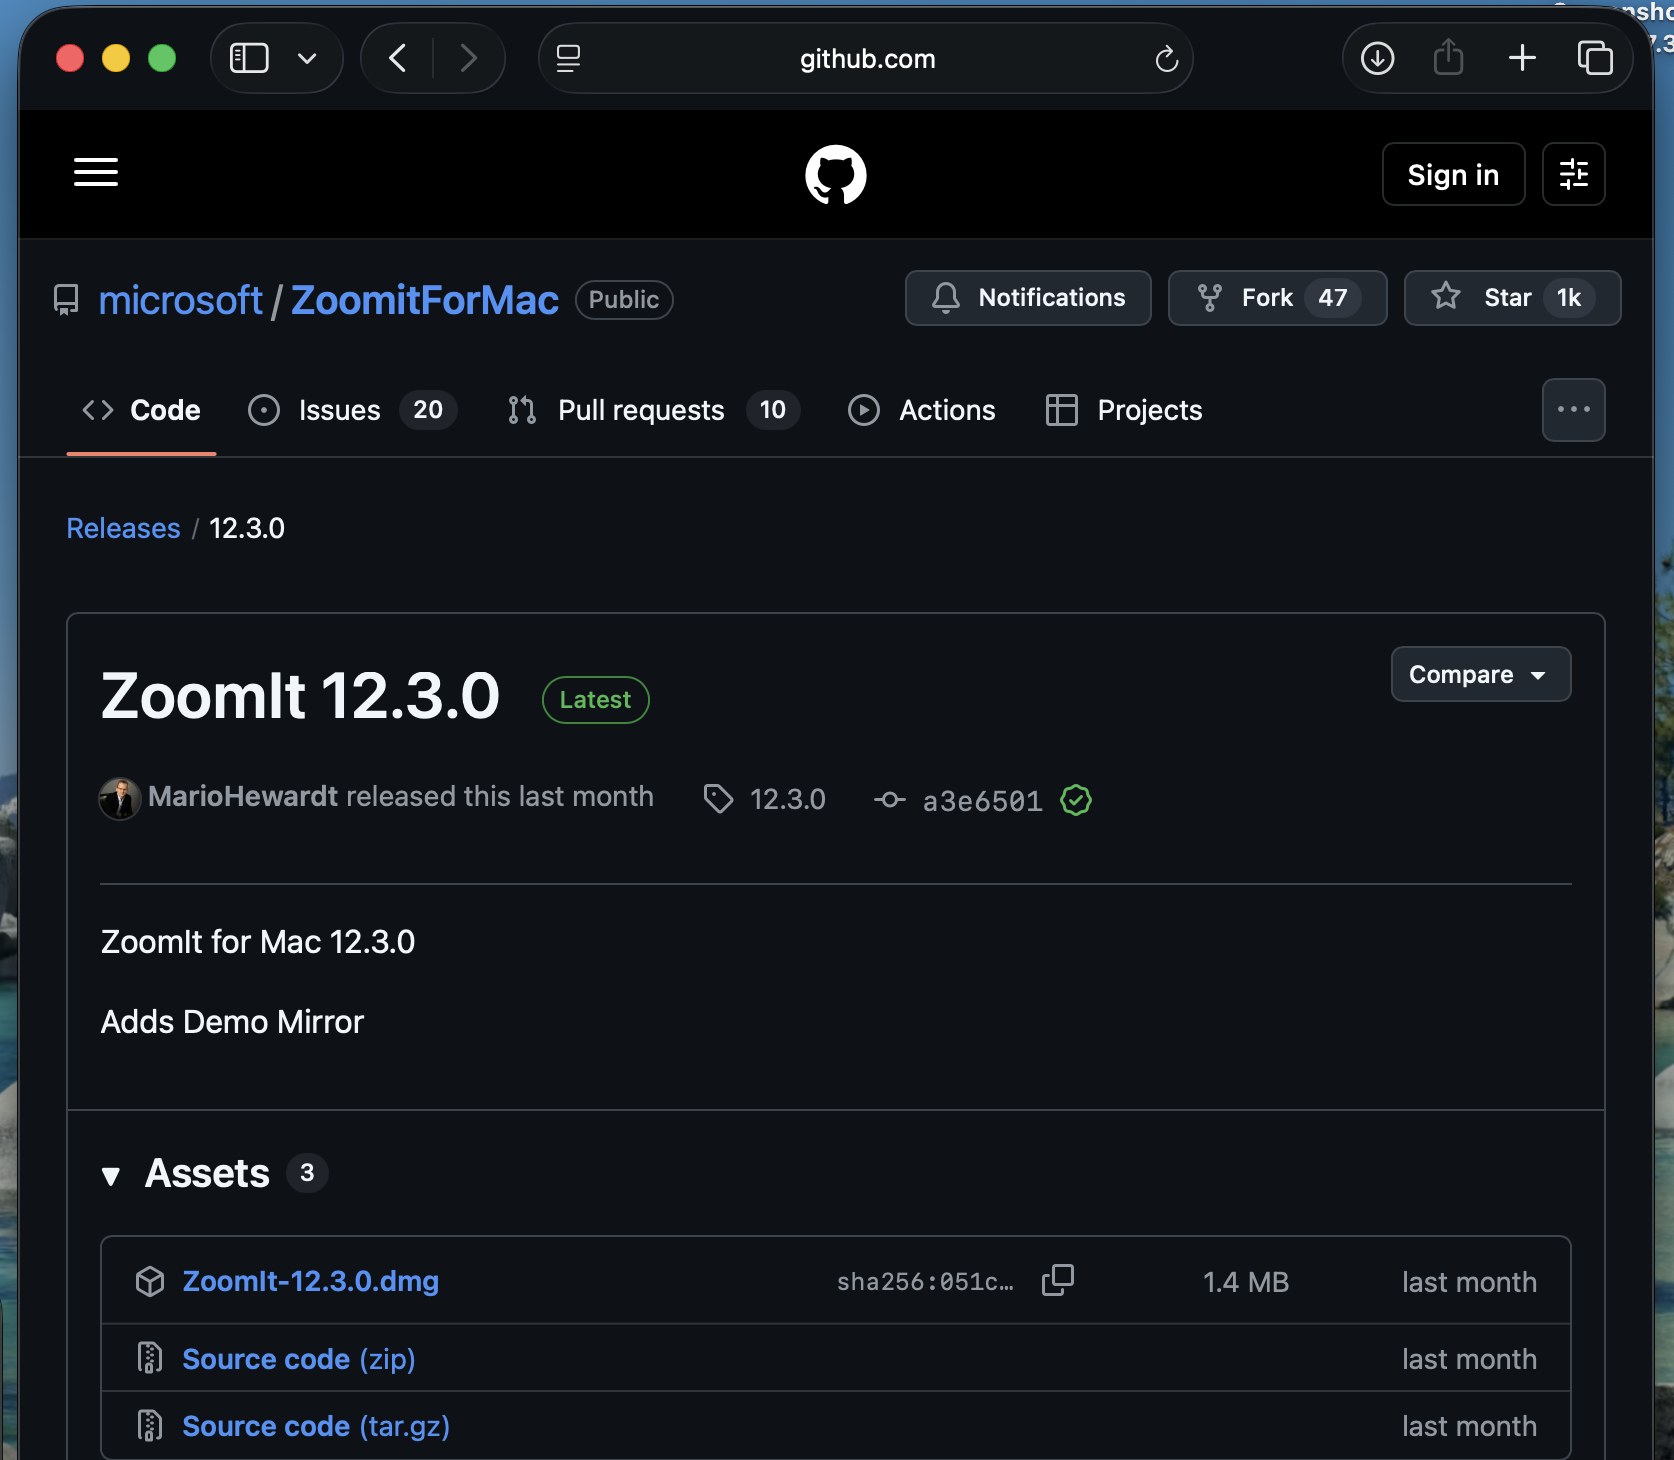Open additional repo navigation options menu
Viewport: 1674px width, 1460px height.
pyautogui.click(x=1573, y=410)
